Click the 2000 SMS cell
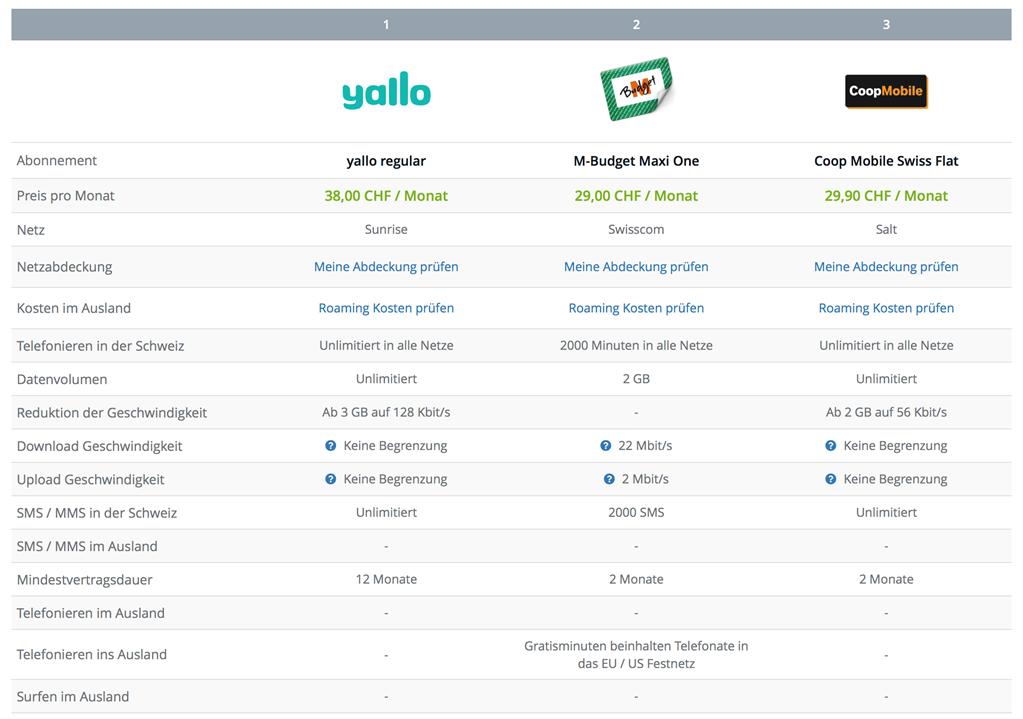Viewport: 1023px width, 719px height. [636, 513]
